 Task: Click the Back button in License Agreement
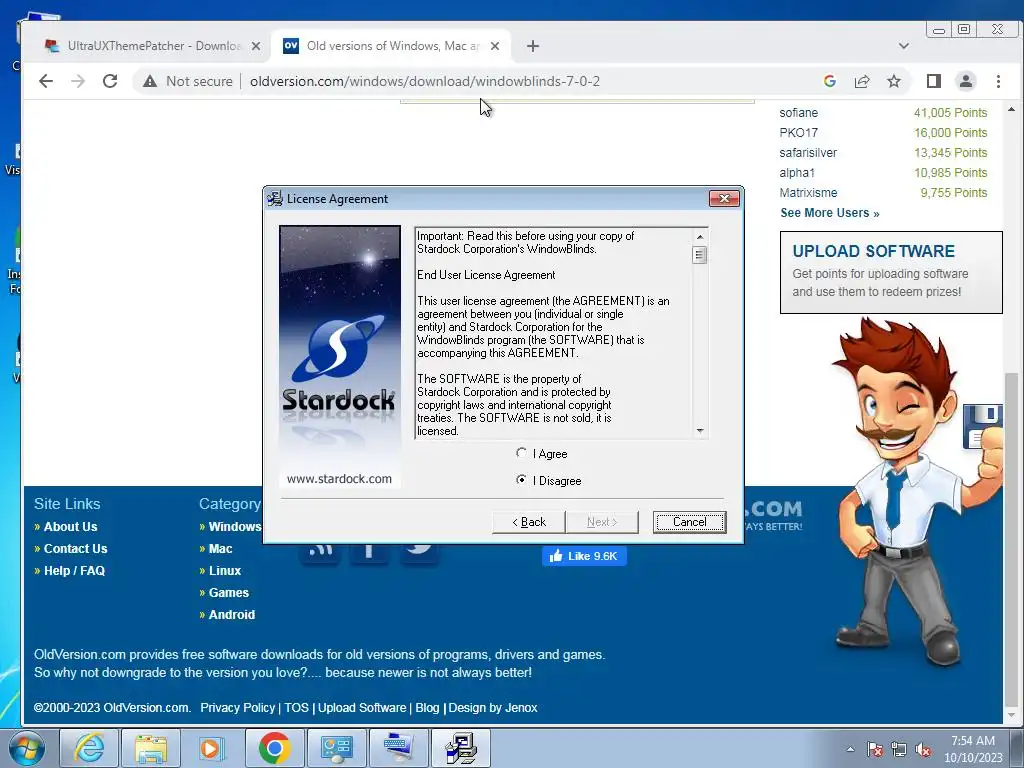528,522
